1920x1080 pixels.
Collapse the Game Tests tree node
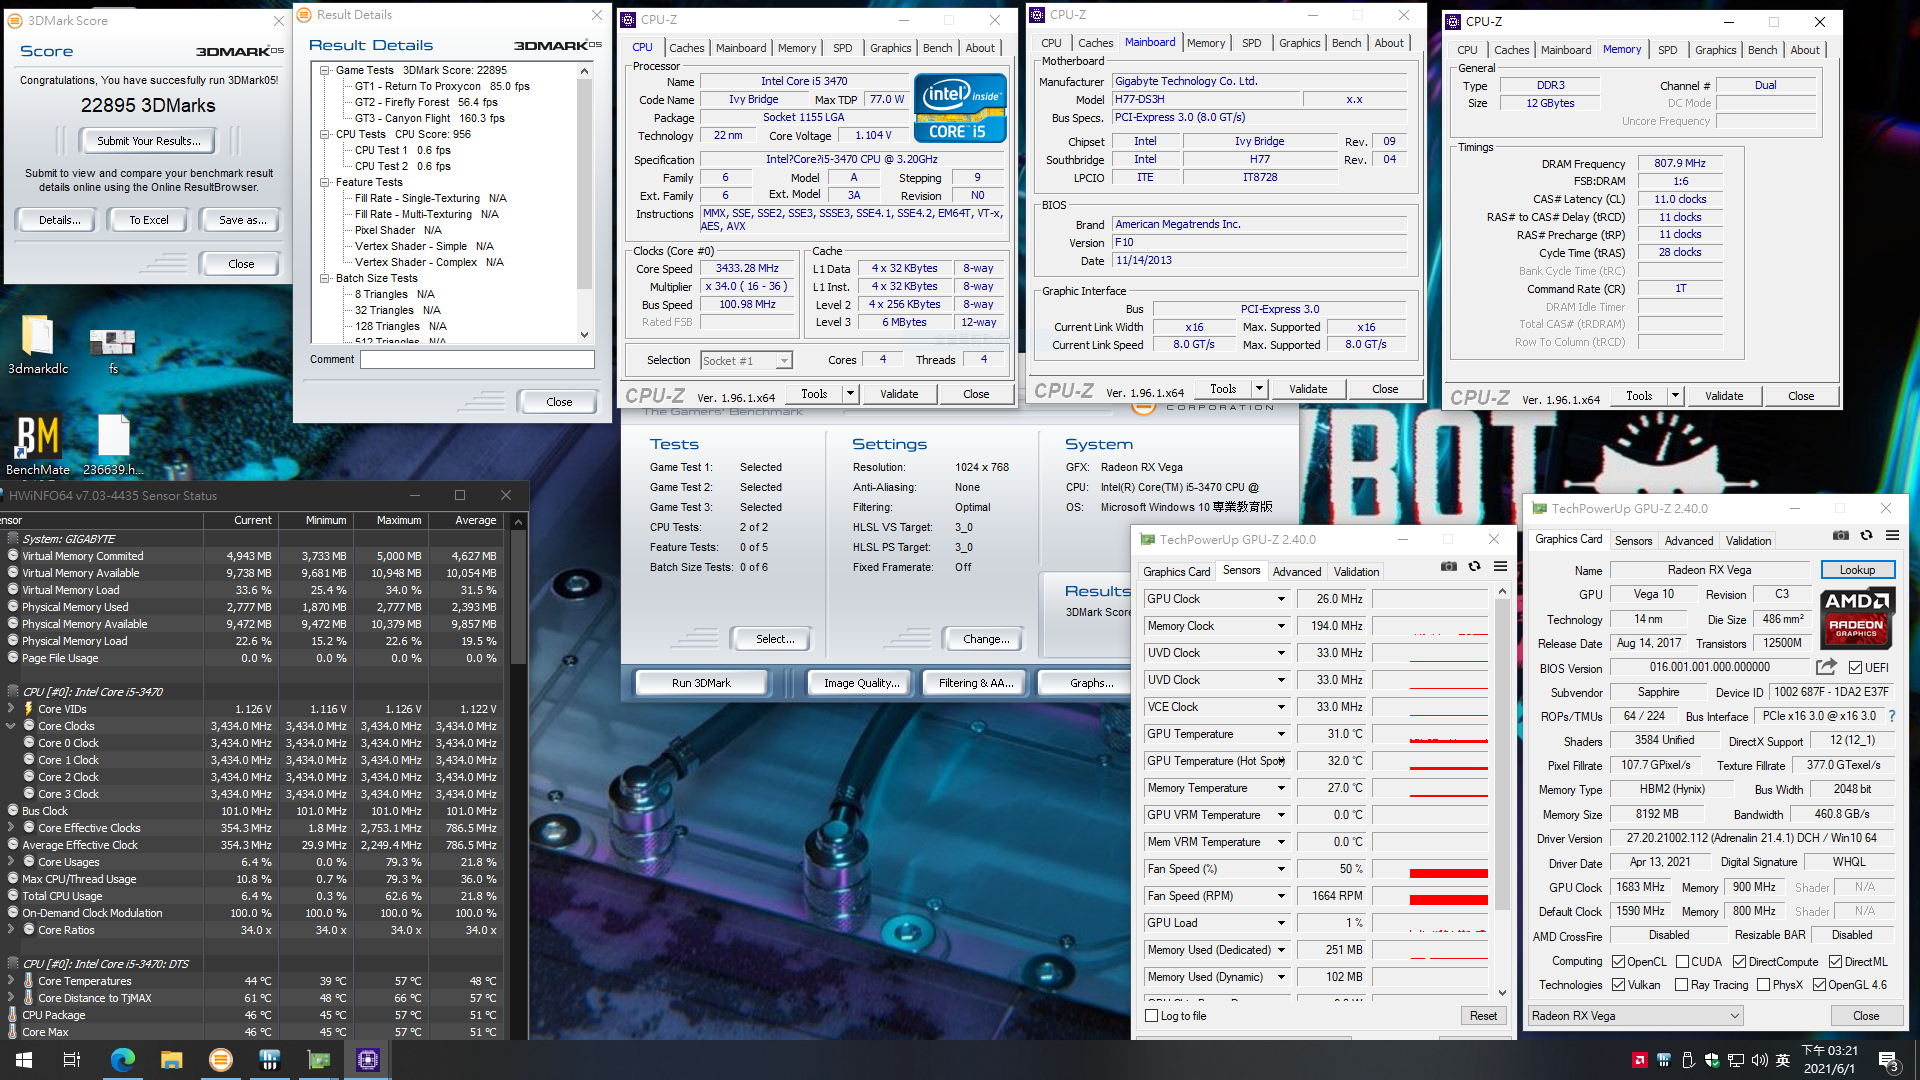325,70
